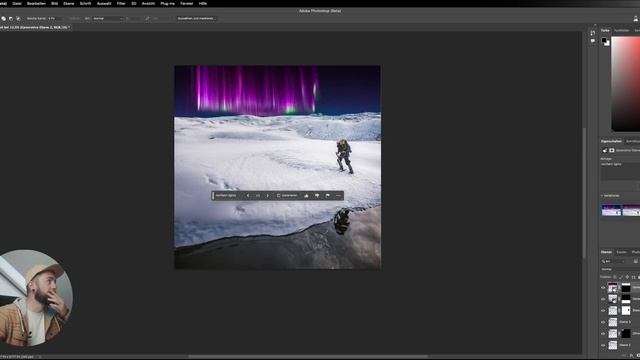Switch to the Farbfelder panel tab
Screen dimensions: 640x360
click(x=621, y=31)
